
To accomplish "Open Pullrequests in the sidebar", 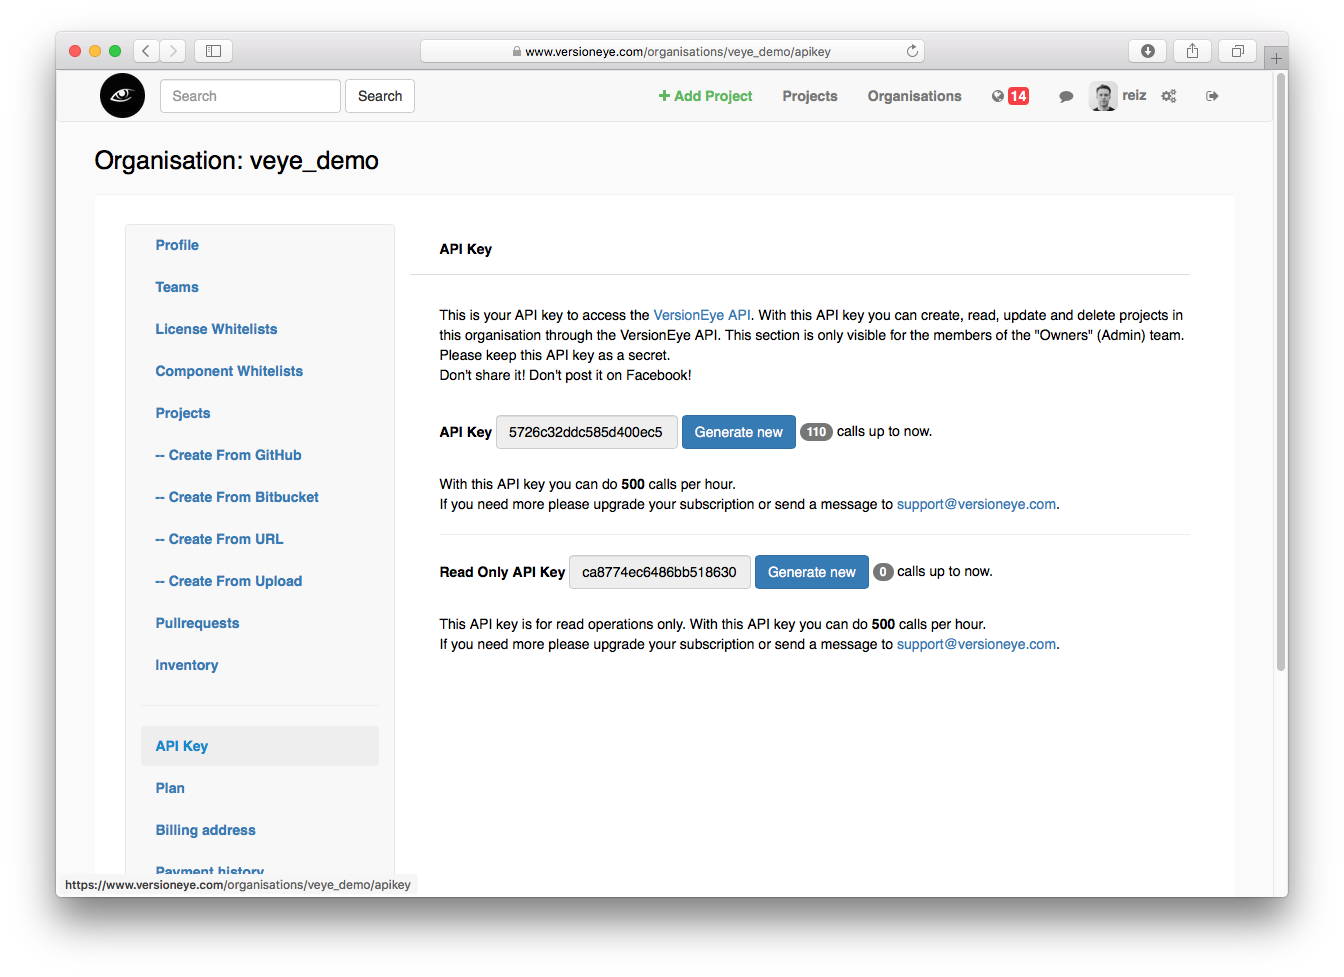I will [x=197, y=623].
